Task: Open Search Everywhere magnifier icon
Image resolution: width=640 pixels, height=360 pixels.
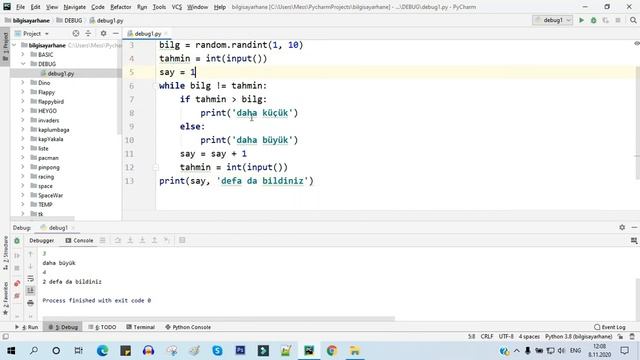Action: pyautogui.click(x=633, y=20)
